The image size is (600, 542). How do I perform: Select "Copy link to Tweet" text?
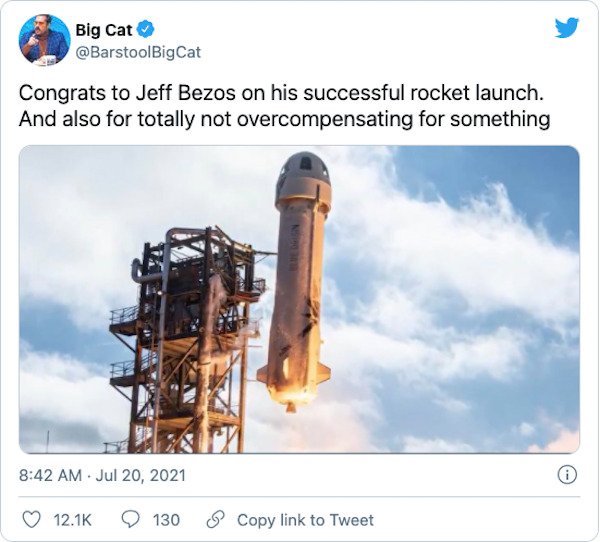click(305, 520)
